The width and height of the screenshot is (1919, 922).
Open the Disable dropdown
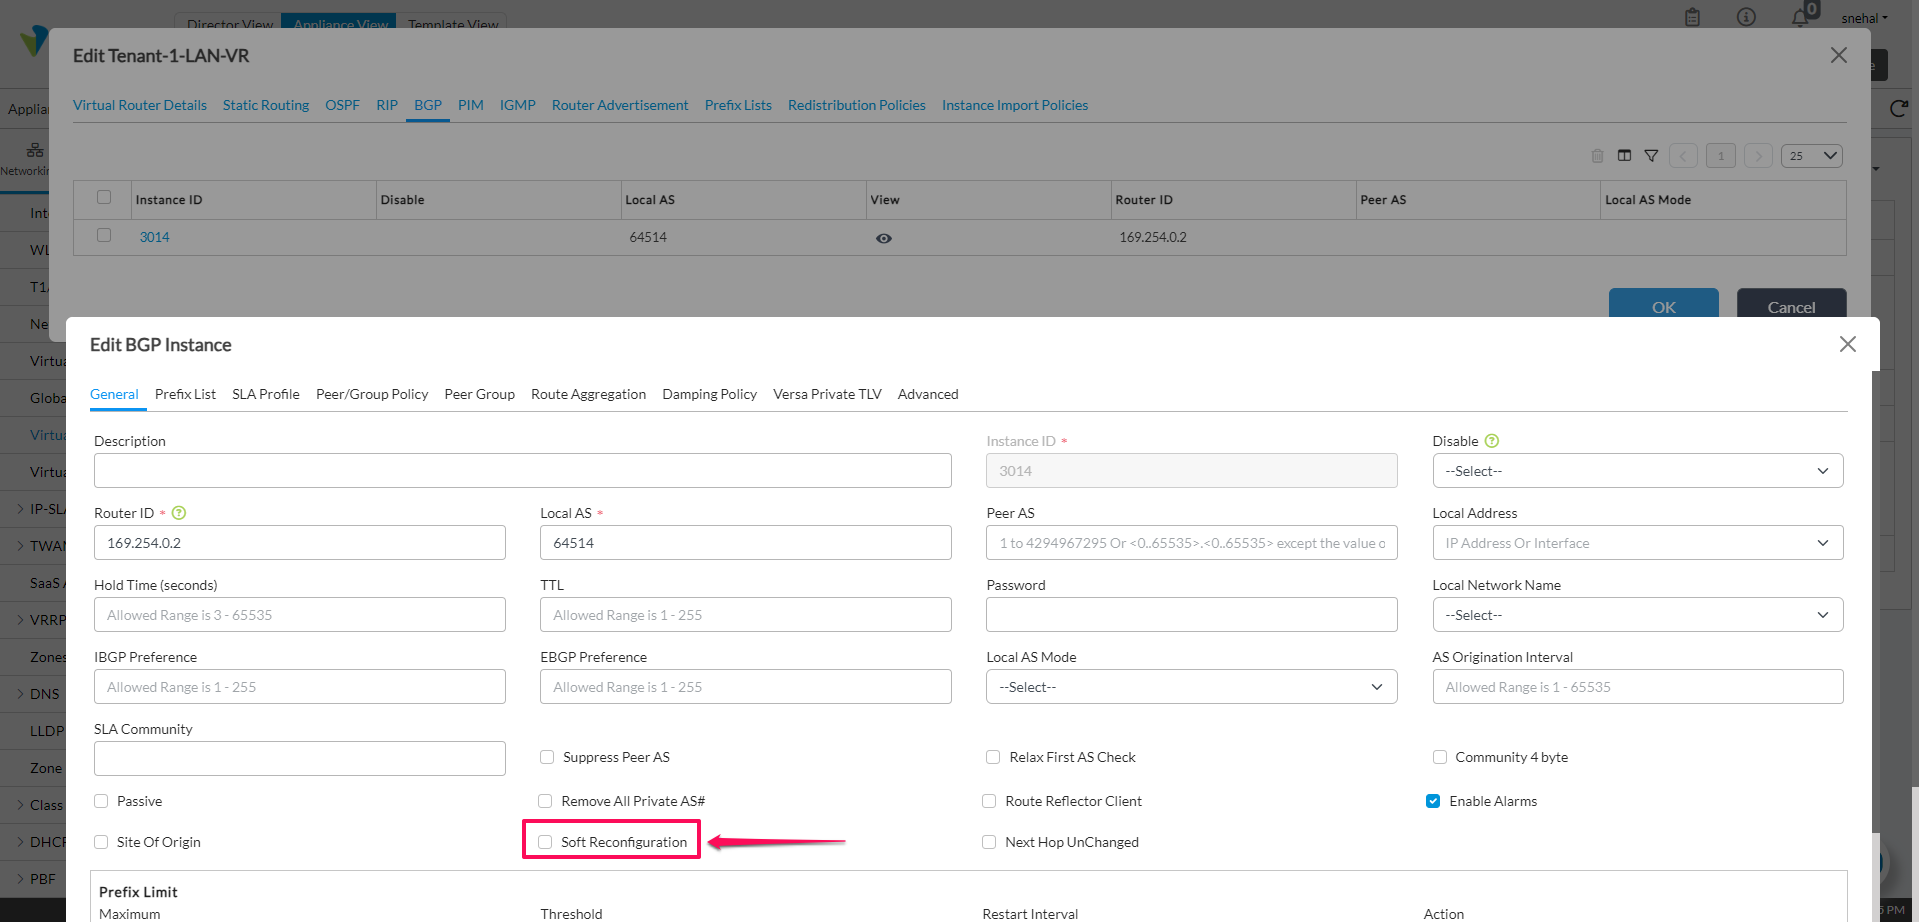(x=1638, y=471)
